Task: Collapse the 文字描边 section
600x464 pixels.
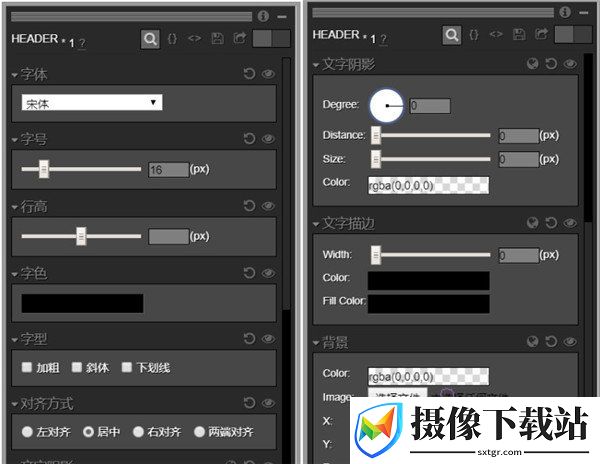Action: [316, 224]
